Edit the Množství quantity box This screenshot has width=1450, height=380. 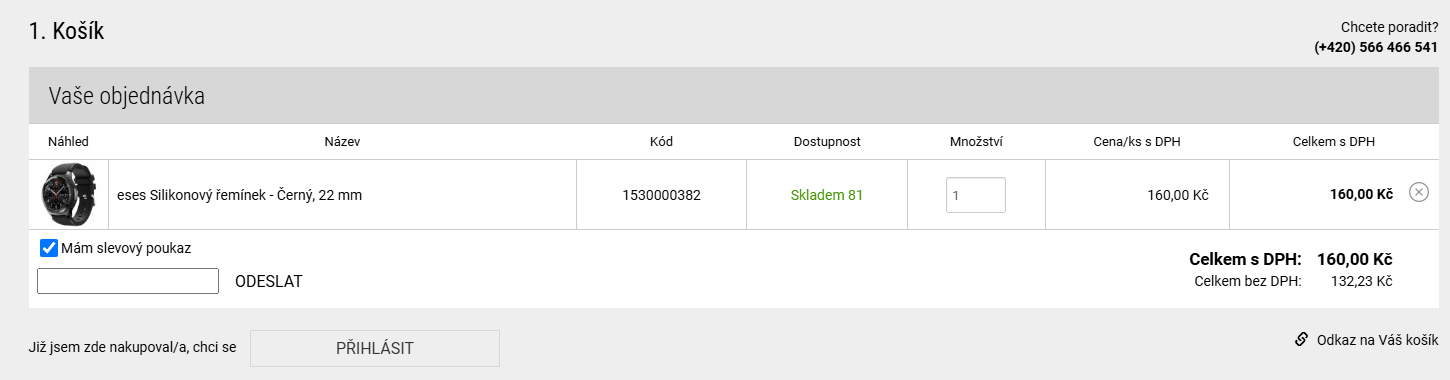coord(976,195)
